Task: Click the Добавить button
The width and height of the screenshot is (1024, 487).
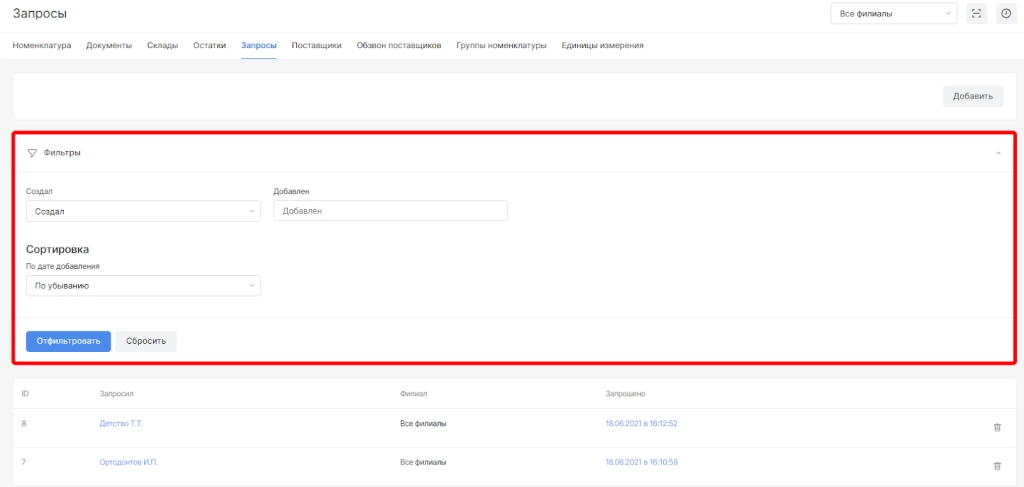Action: 972,96
